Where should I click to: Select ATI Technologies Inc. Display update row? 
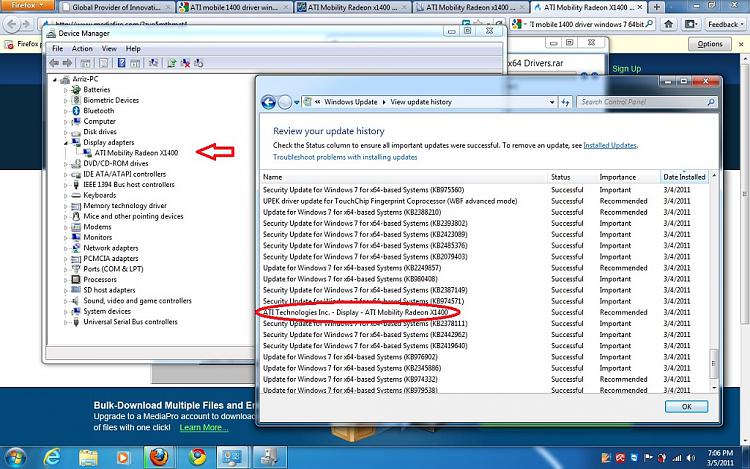pos(483,312)
